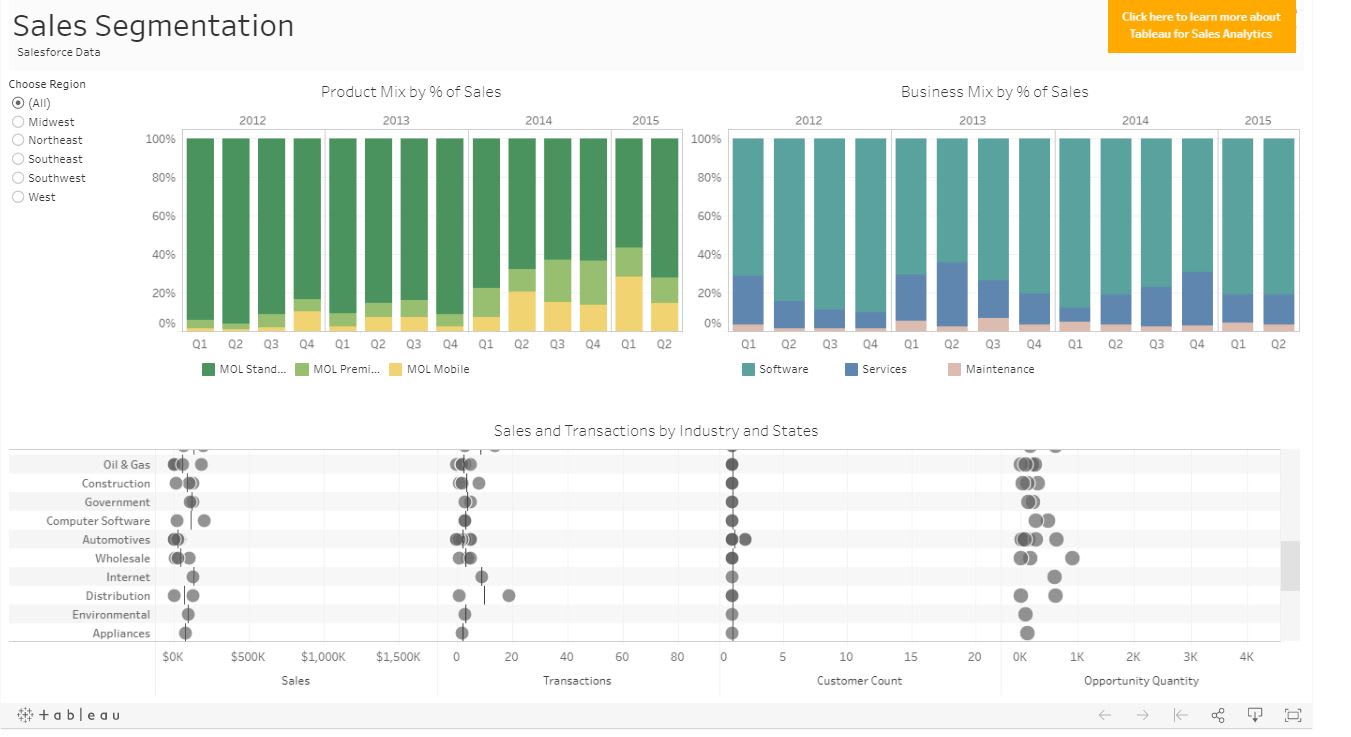Click the Undo arrow in the toolbar
Image resolution: width=1351 pixels, height=737 pixels.
1105,715
